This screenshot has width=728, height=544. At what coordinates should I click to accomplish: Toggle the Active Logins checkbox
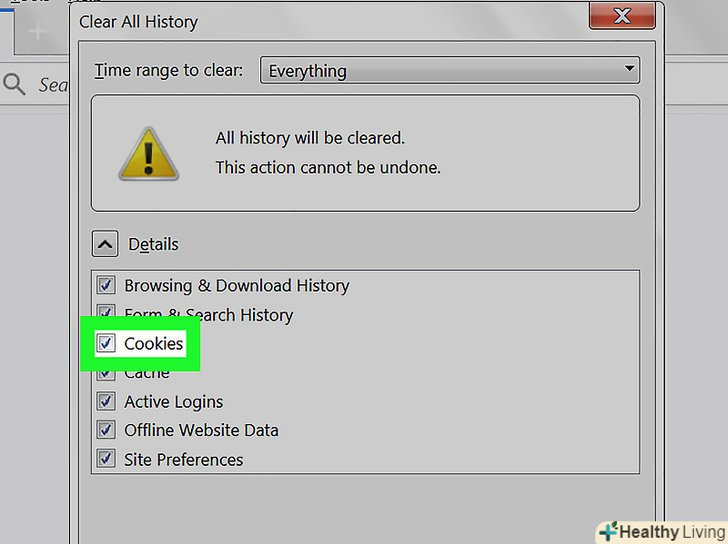coord(106,401)
